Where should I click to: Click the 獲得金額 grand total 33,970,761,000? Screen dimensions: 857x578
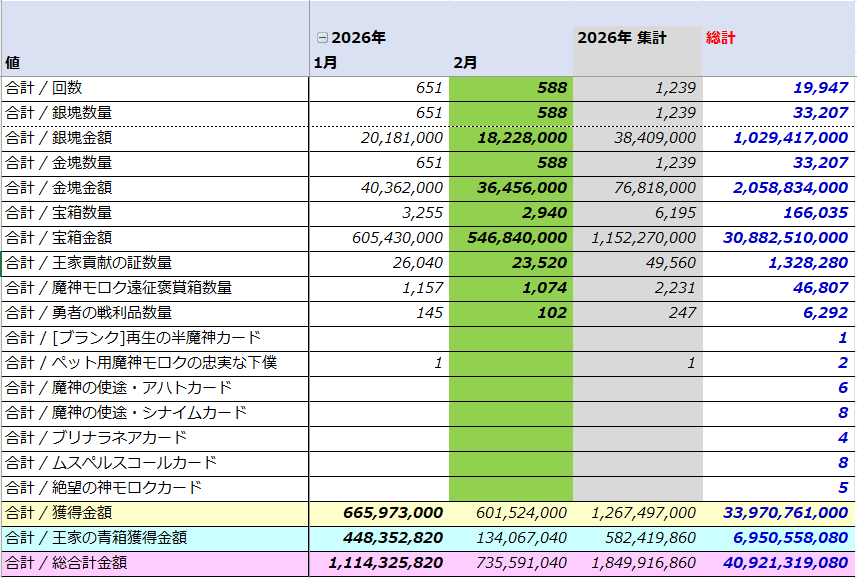(x=783, y=513)
